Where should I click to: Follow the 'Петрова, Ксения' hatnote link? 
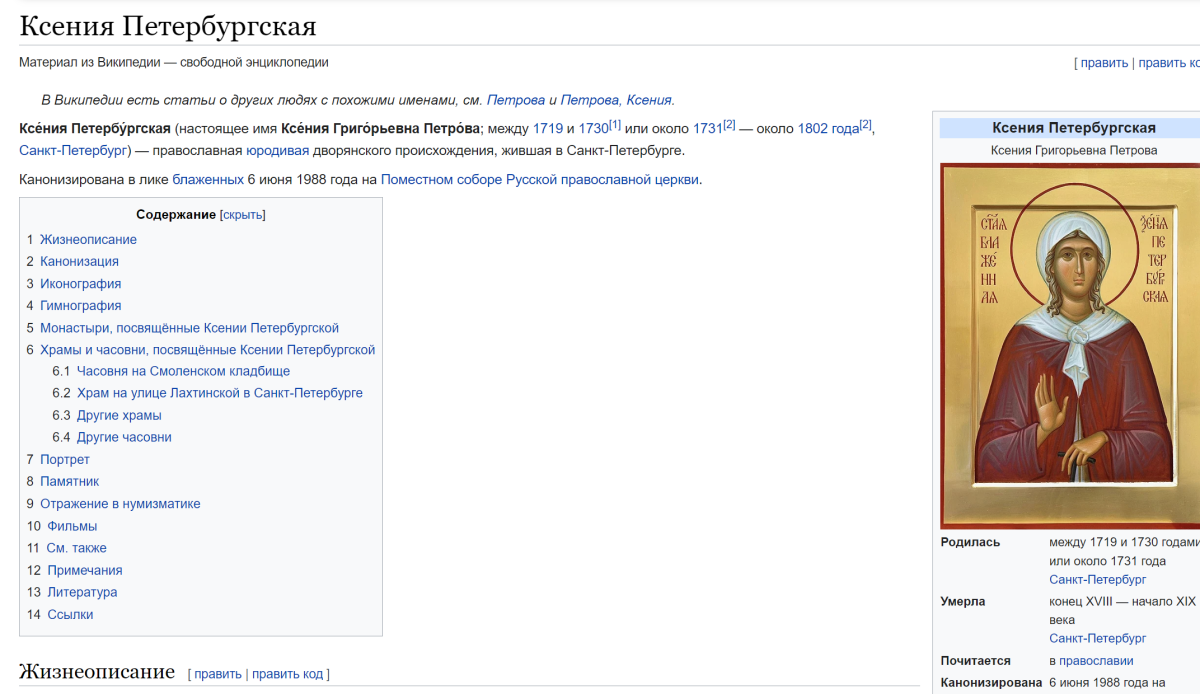click(616, 100)
